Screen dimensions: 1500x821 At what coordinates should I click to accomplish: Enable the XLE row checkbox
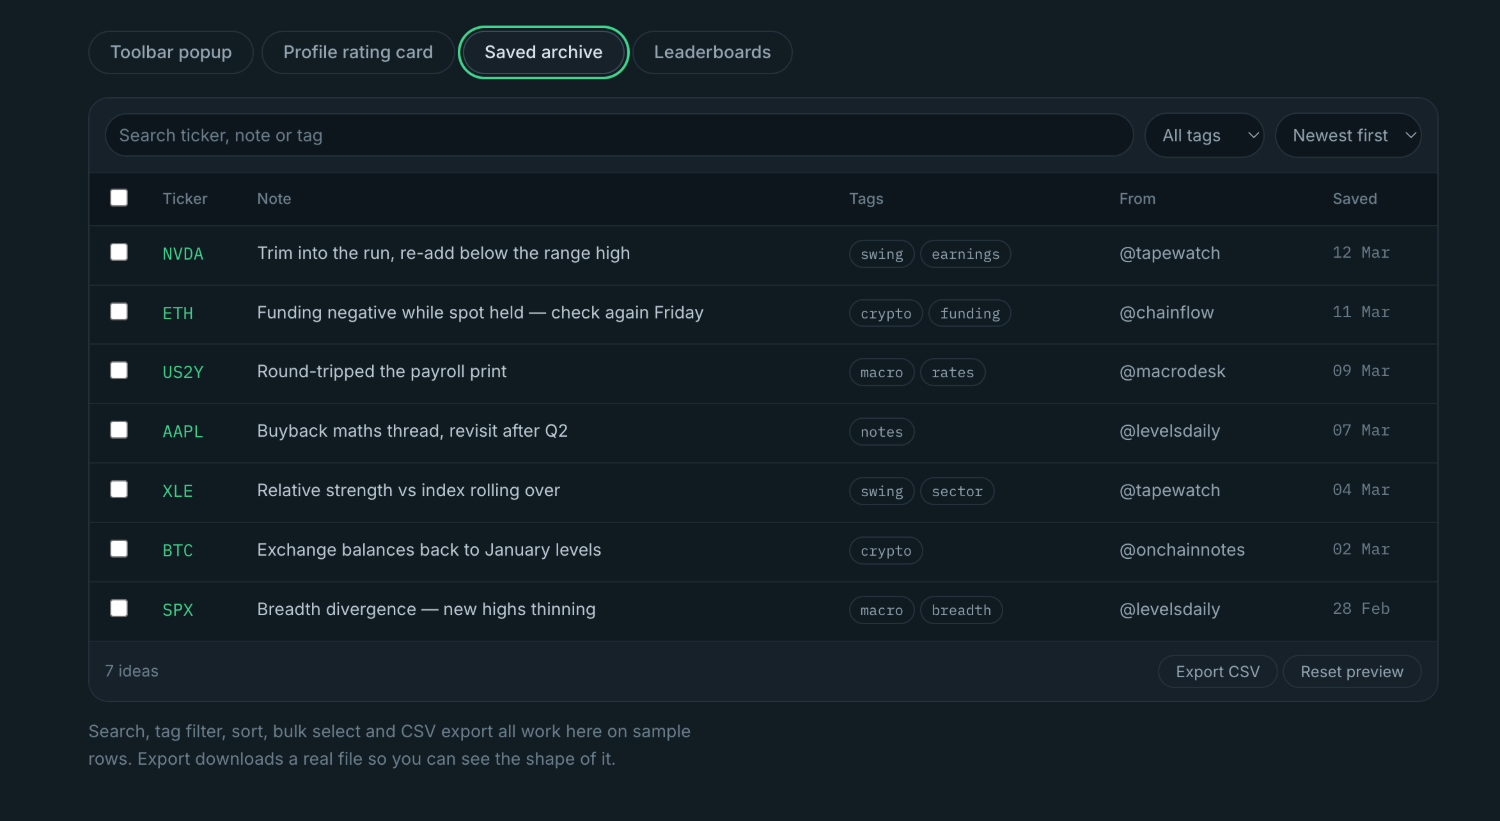click(x=119, y=489)
